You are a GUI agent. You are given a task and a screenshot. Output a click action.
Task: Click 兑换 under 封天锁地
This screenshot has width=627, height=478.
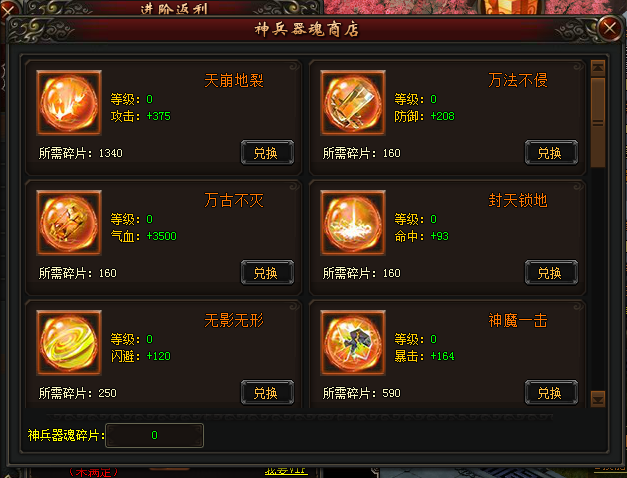[551, 272]
